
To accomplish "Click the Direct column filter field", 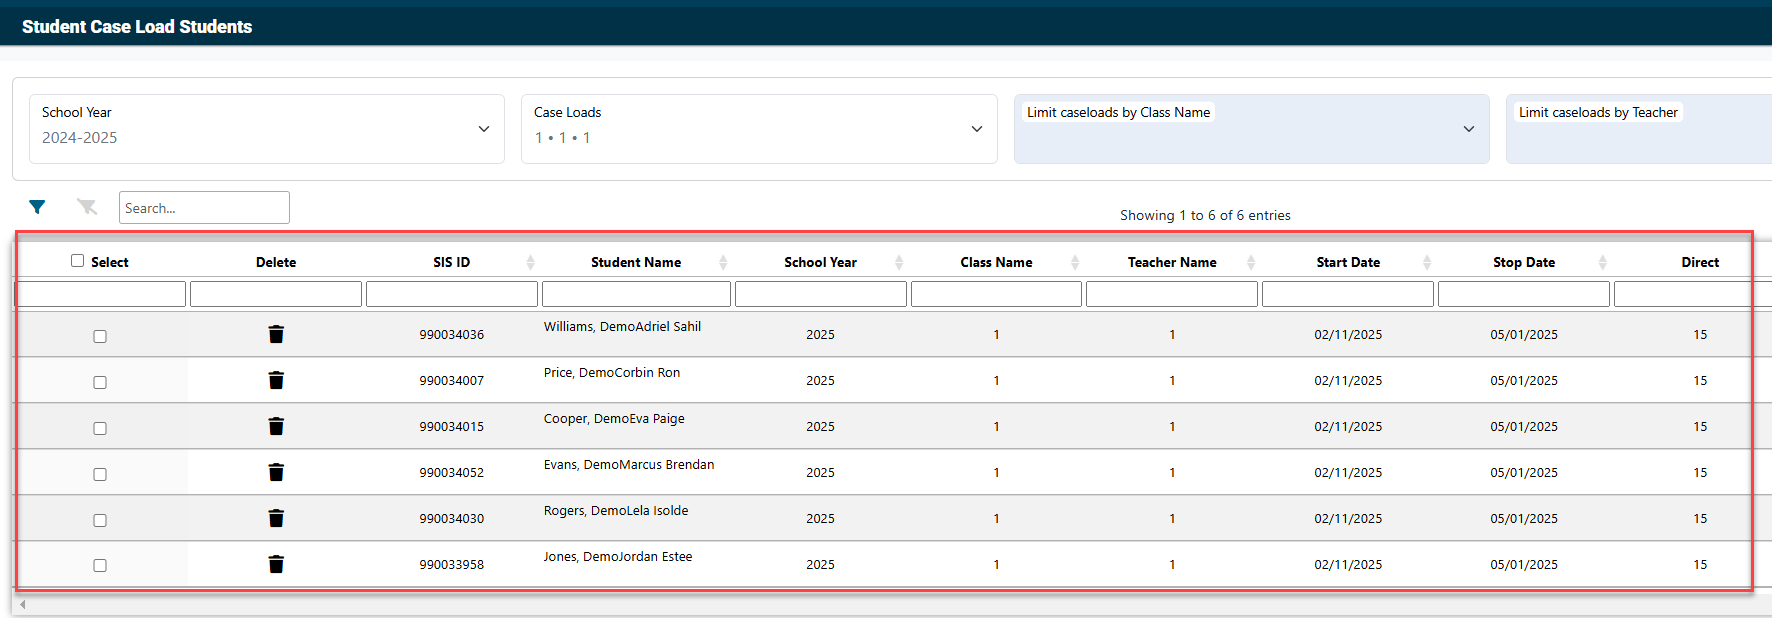I will (x=1693, y=294).
